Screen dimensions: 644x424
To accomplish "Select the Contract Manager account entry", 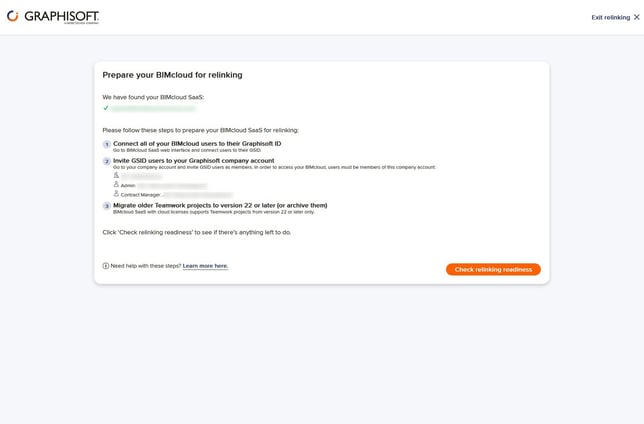I will 180,194.
